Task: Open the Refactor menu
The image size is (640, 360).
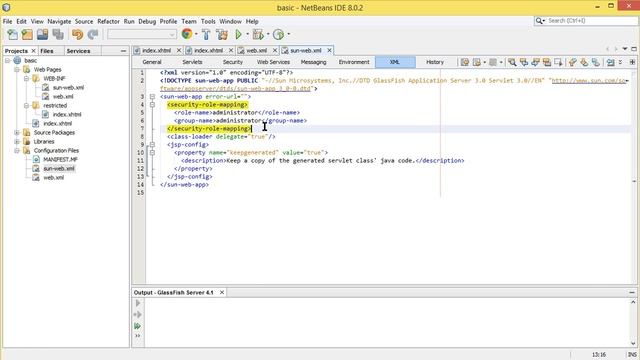Action: tap(108, 21)
